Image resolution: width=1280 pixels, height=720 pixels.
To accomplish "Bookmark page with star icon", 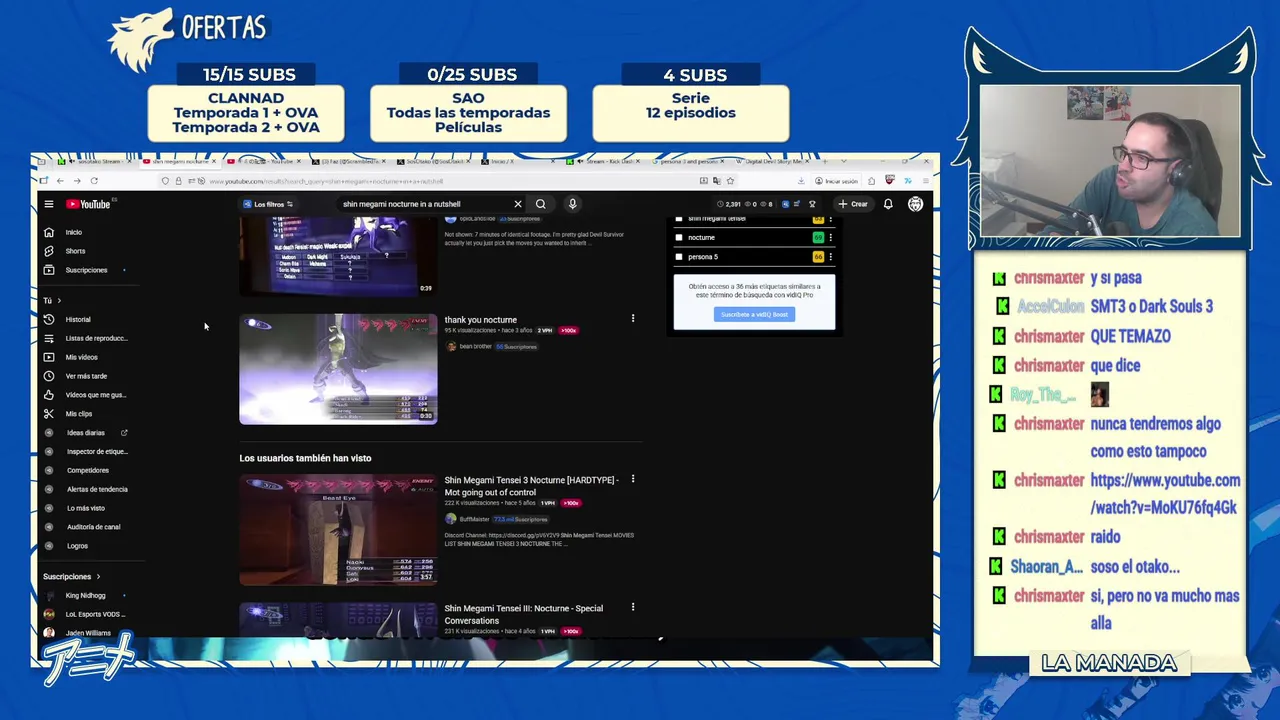I will pyautogui.click(x=730, y=181).
